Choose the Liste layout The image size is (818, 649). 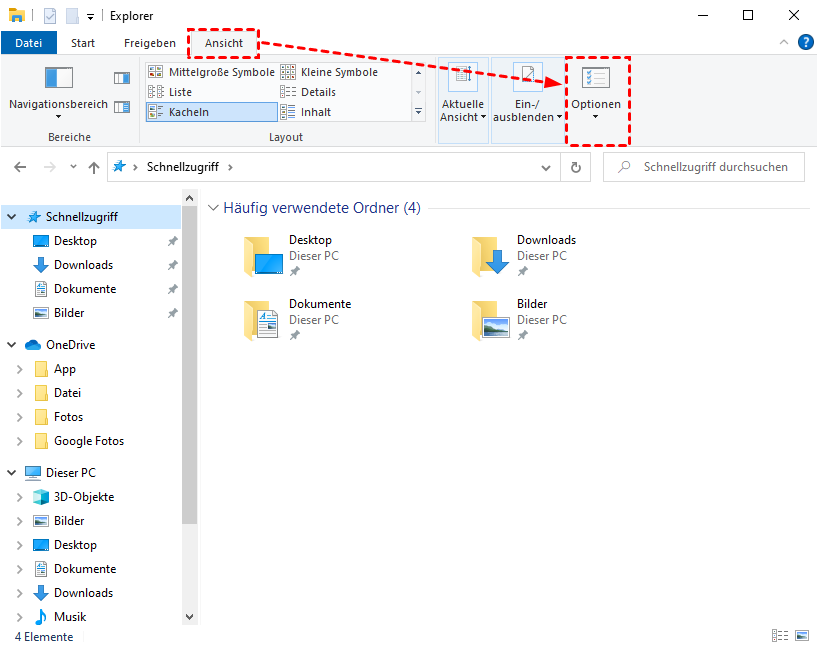coord(170,92)
